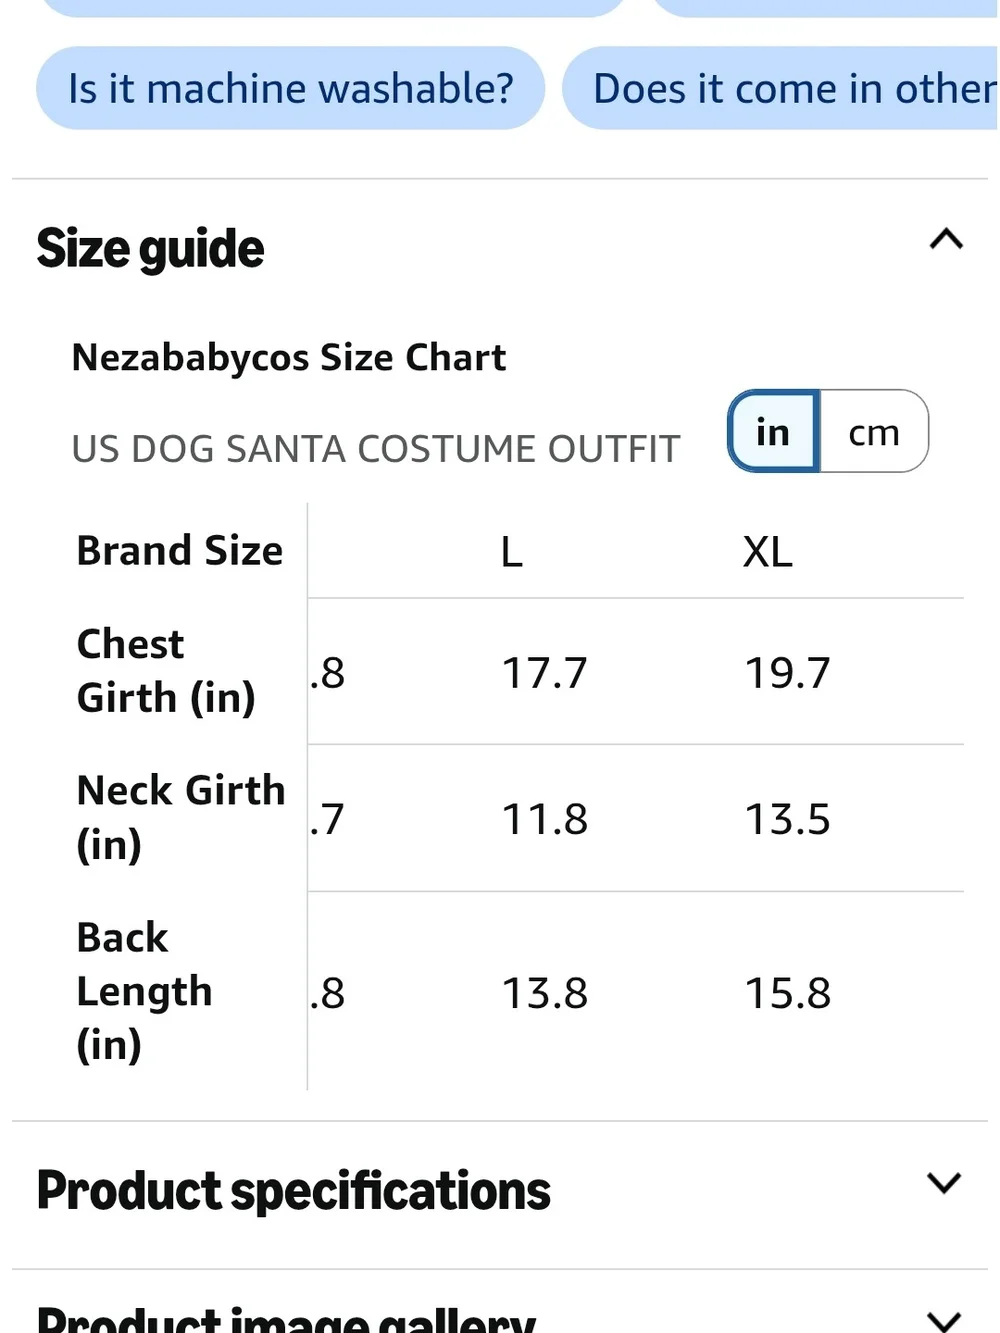1000x1333 pixels.
Task: Tap the XL back length value 15.8
Action: click(x=788, y=993)
